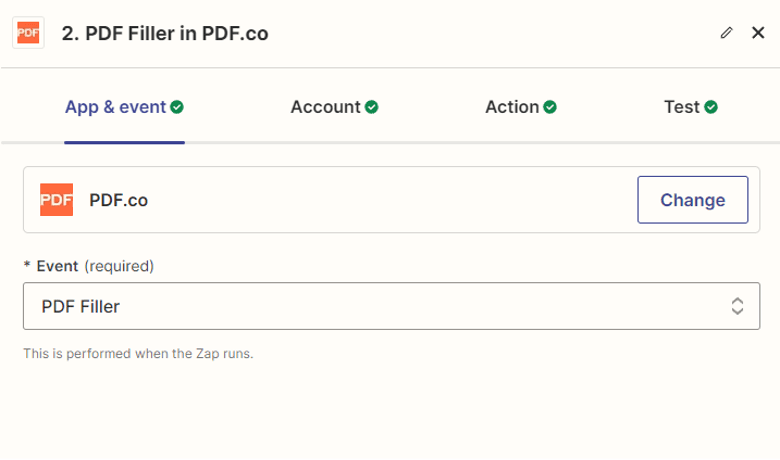Switch to the App & event tab
Screen dimensions: 780x460
click(115, 107)
